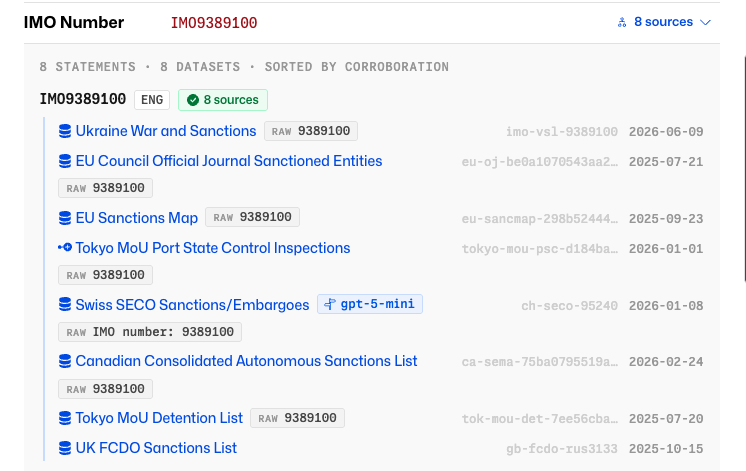Click the RAW 9389100 tag under Canadian Consolidated list
The image size is (746, 471).
coord(105,389)
